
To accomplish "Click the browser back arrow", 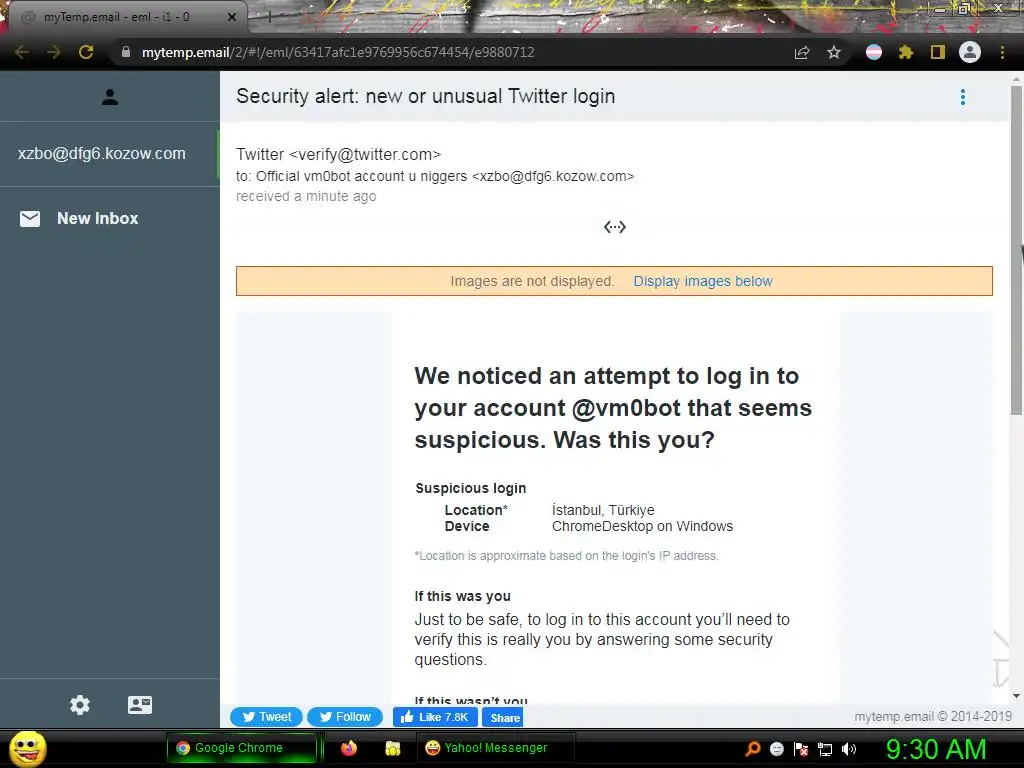I will (22, 52).
